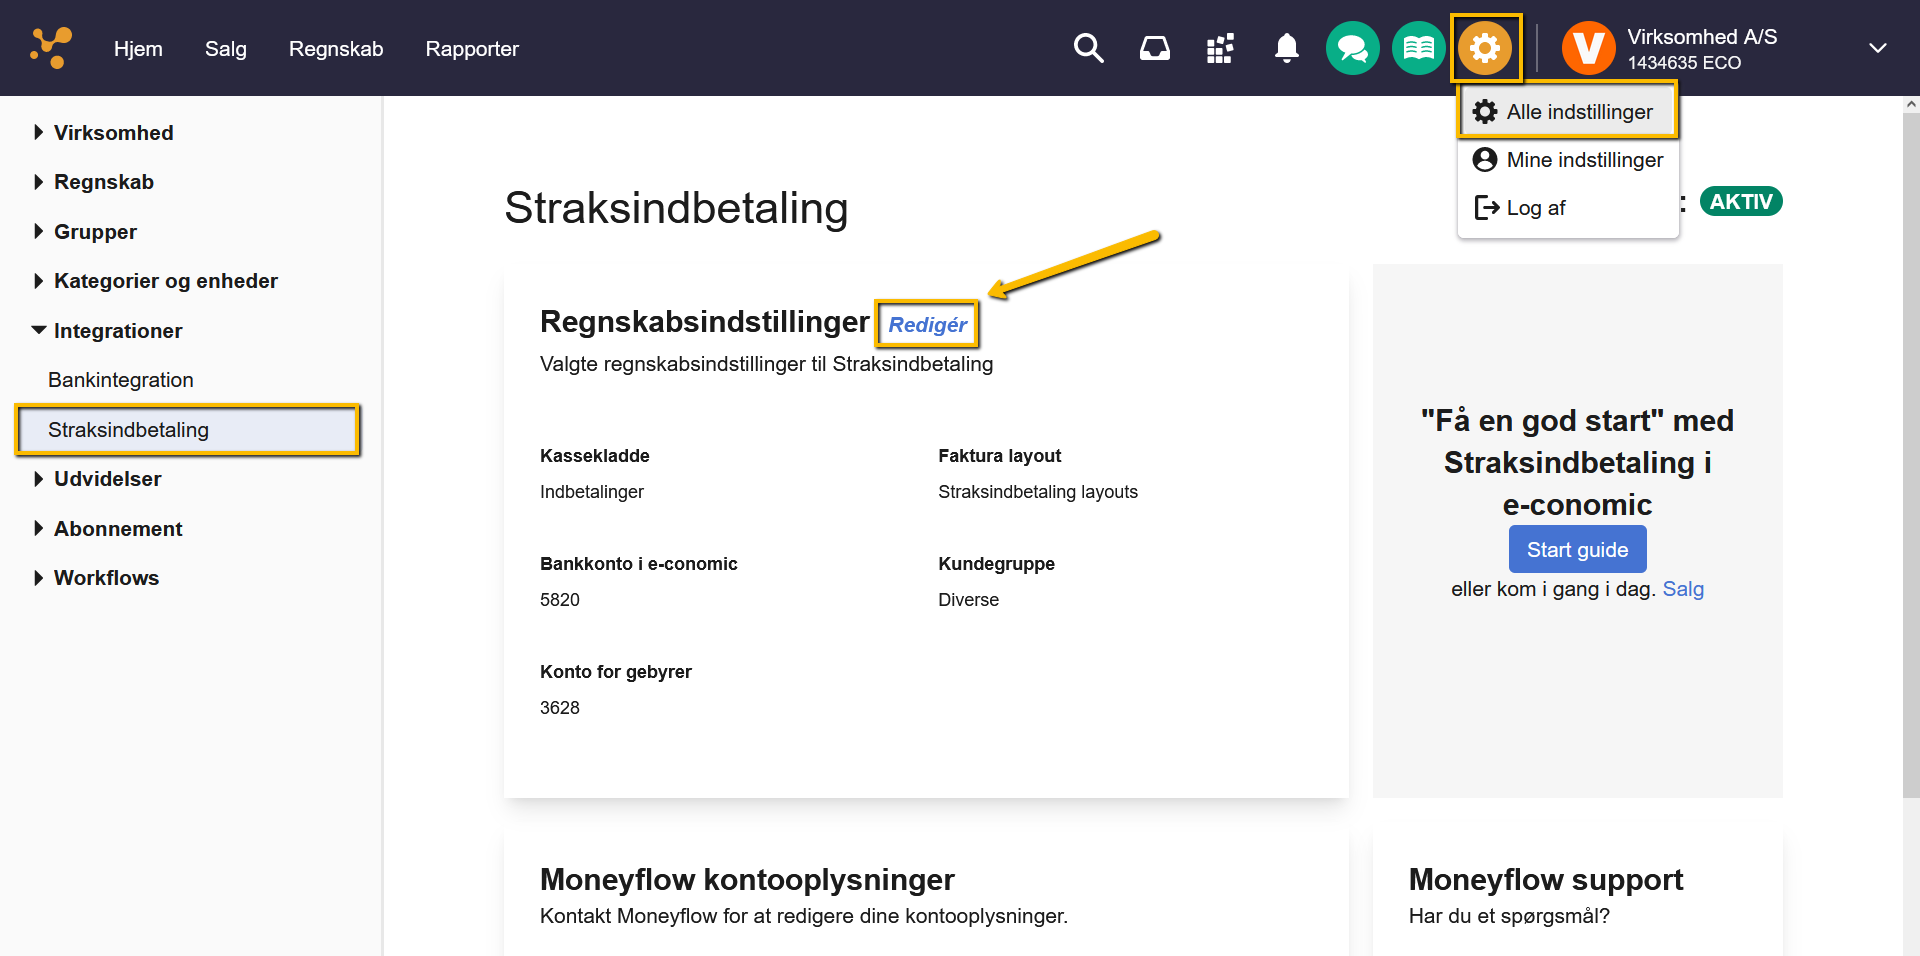This screenshot has height=956, width=1920.
Task: Expand the Udvidelser sidebar section
Action: coord(97,479)
